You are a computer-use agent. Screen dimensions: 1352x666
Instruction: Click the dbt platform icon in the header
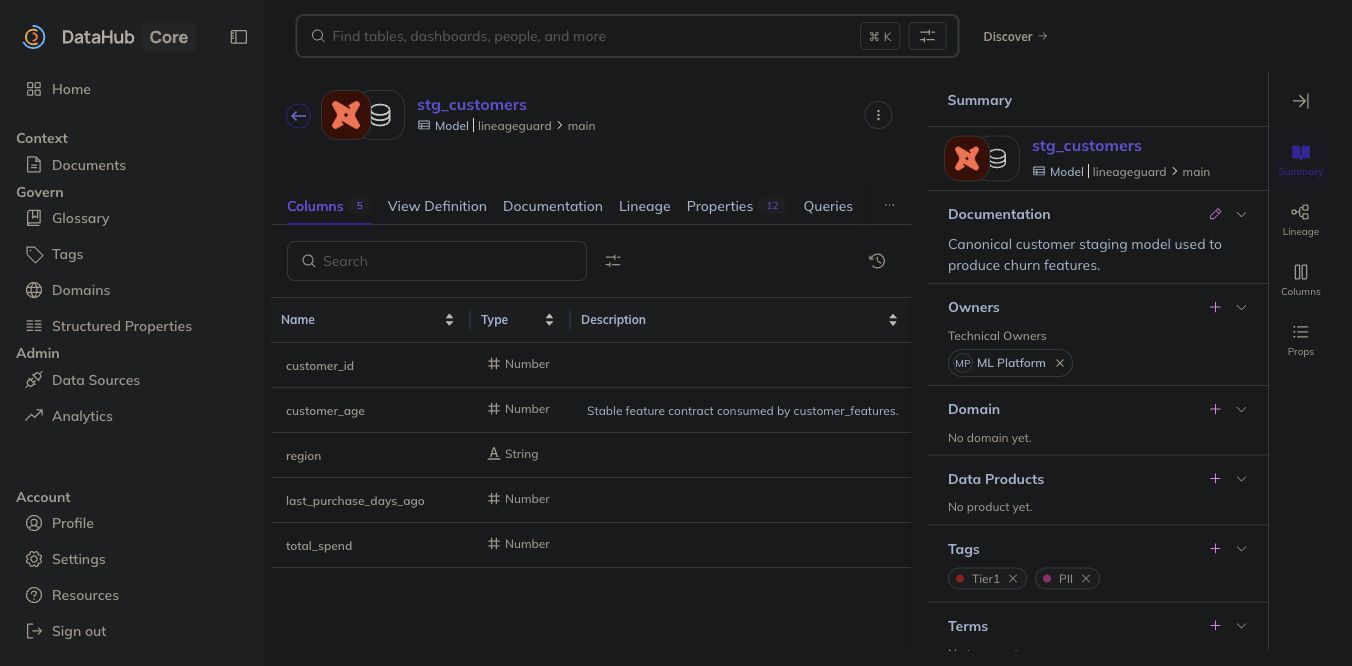click(346, 115)
